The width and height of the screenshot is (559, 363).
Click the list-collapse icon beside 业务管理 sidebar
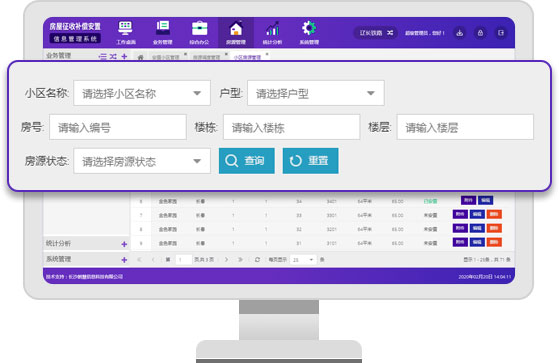point(103,56)
